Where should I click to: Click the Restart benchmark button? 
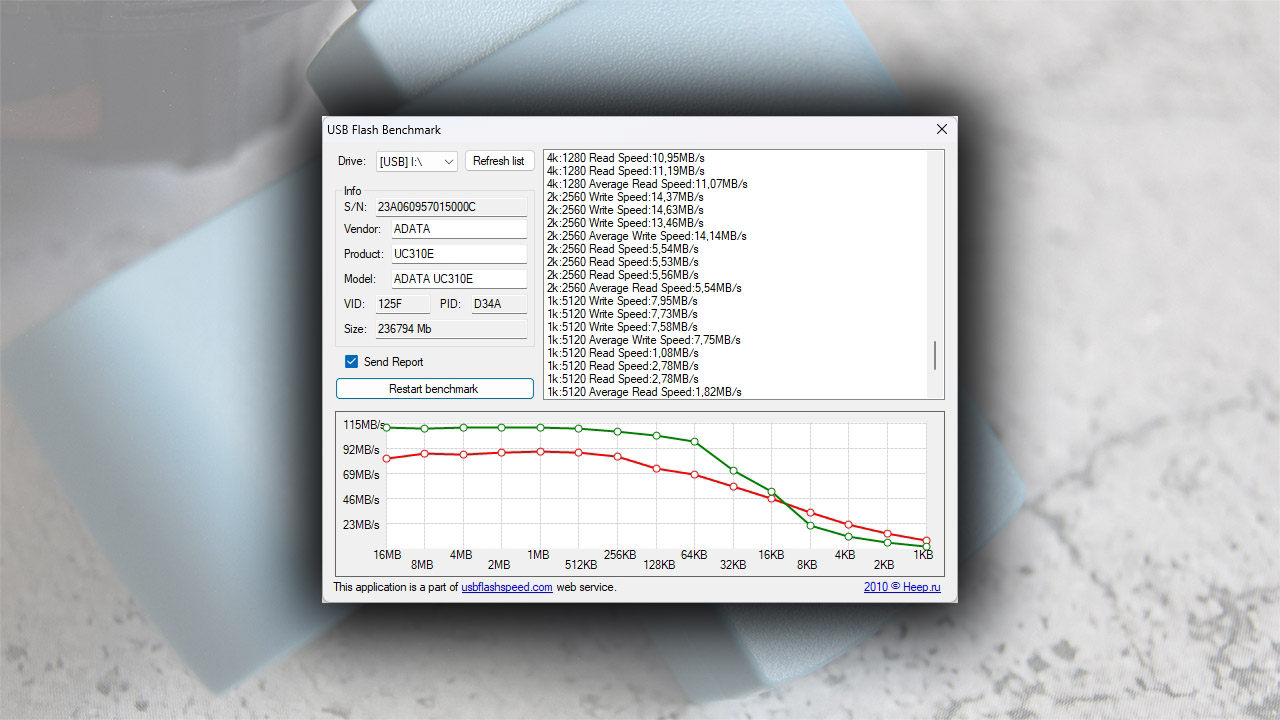point(434,389)
